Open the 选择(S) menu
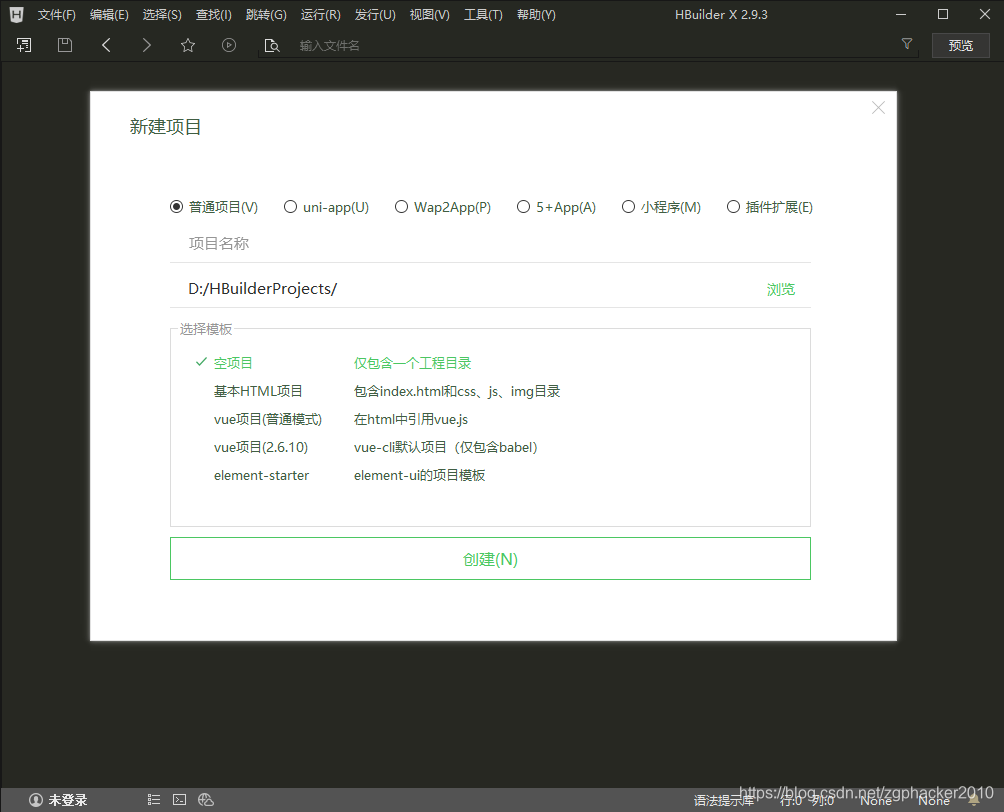 coord(162,15)
